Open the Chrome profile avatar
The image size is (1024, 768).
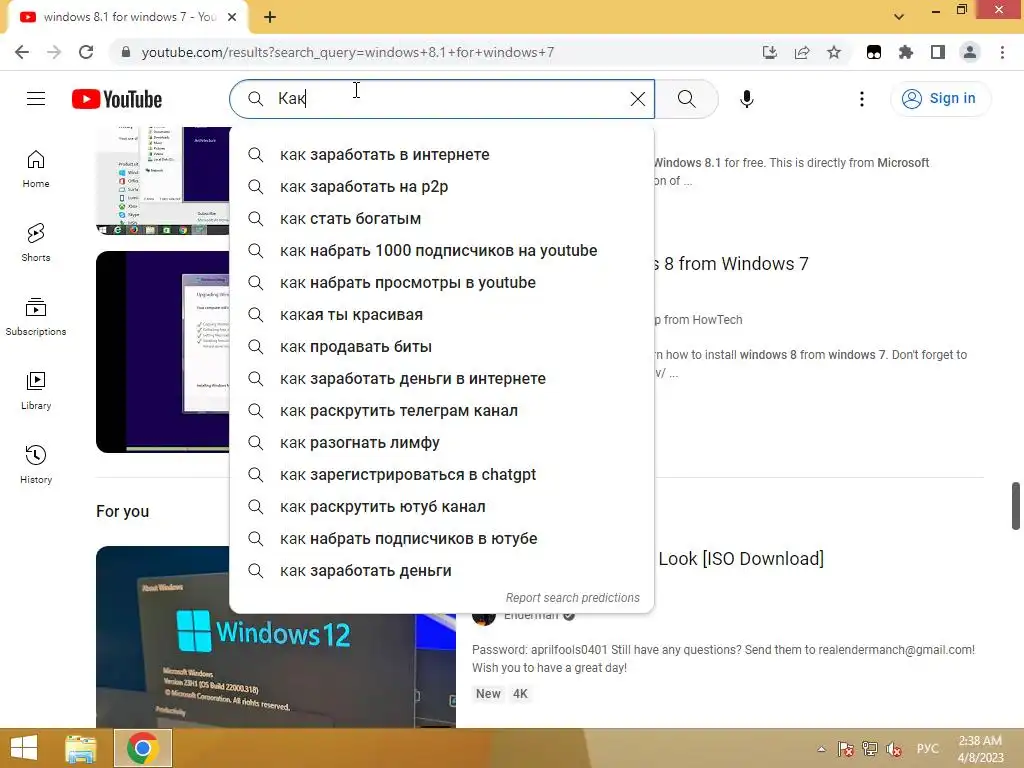pyautogui.click(x=970, y=52)
